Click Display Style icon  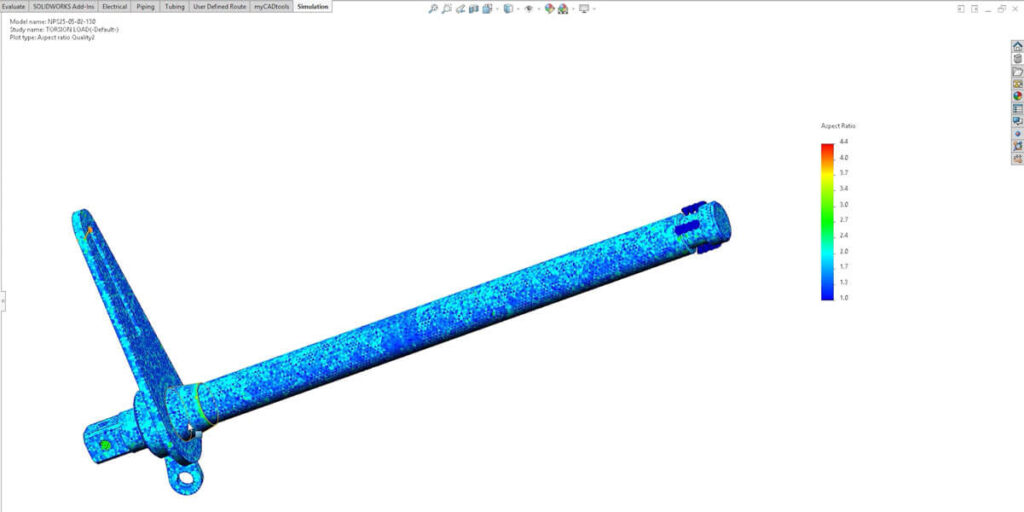(508, 8)
